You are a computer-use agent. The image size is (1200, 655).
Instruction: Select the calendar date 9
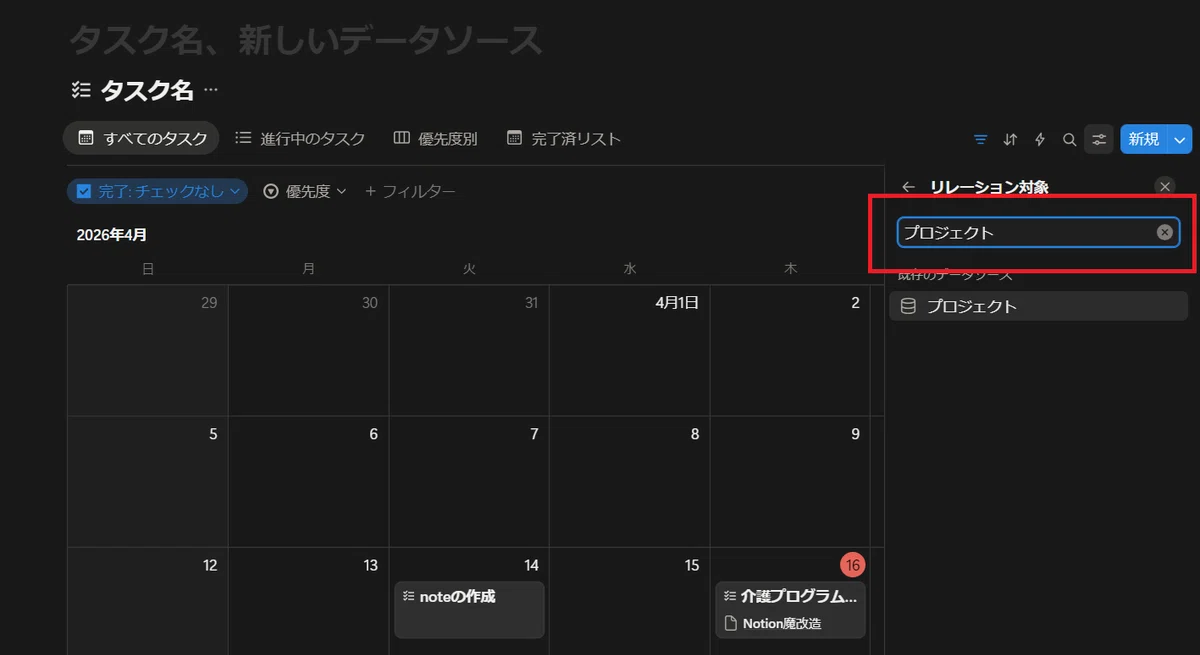tap(855, 434)
